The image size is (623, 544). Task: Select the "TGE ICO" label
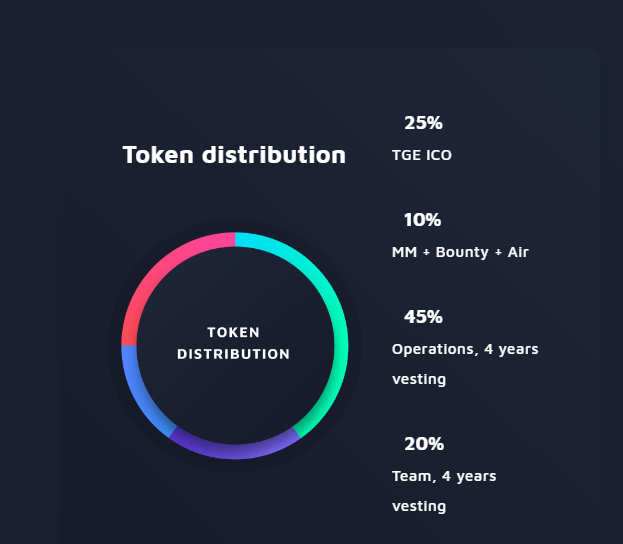click(422, 155)
